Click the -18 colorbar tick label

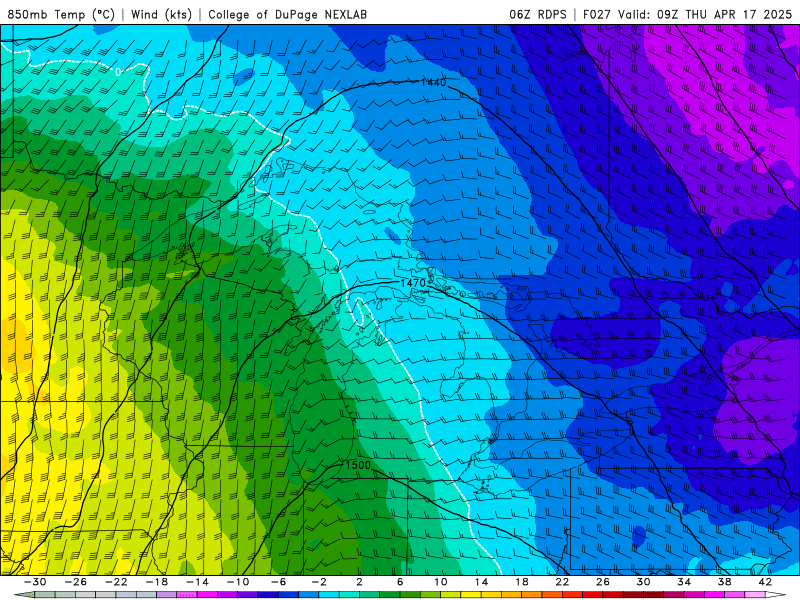[157, 582]
